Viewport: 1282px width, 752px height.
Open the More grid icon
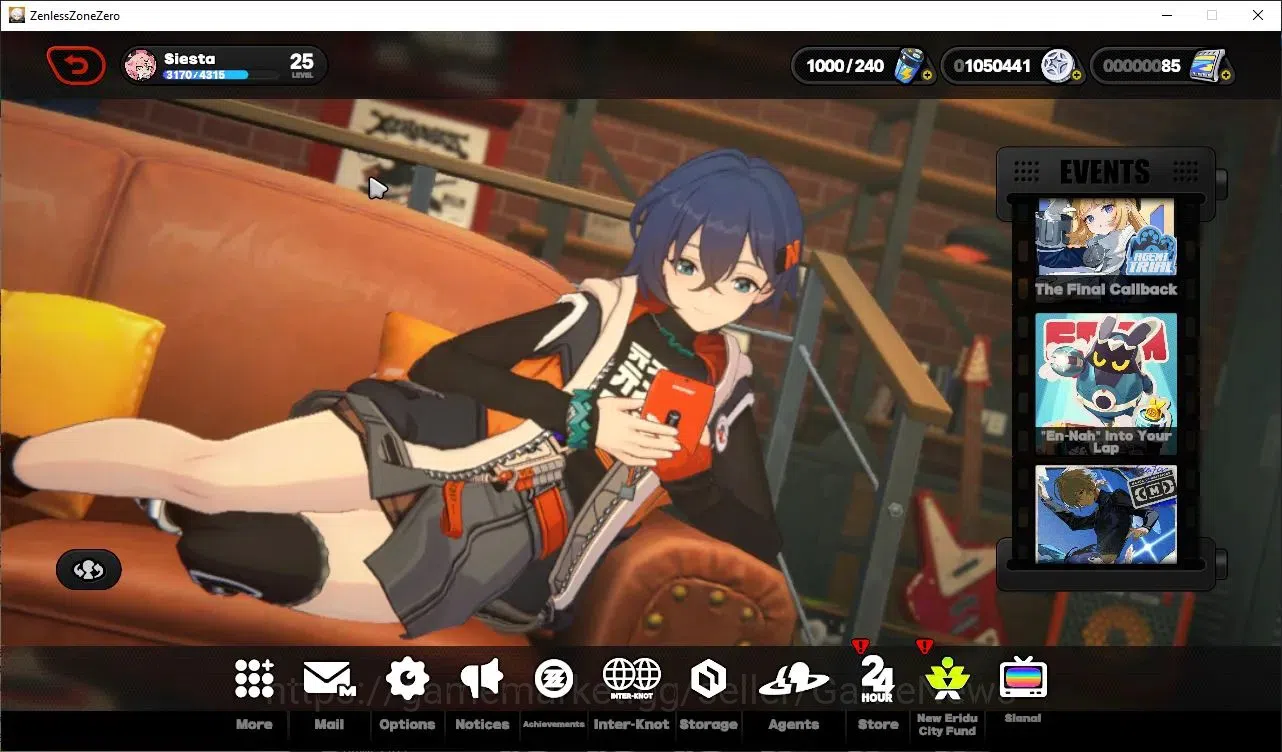(x=254, y=679)
